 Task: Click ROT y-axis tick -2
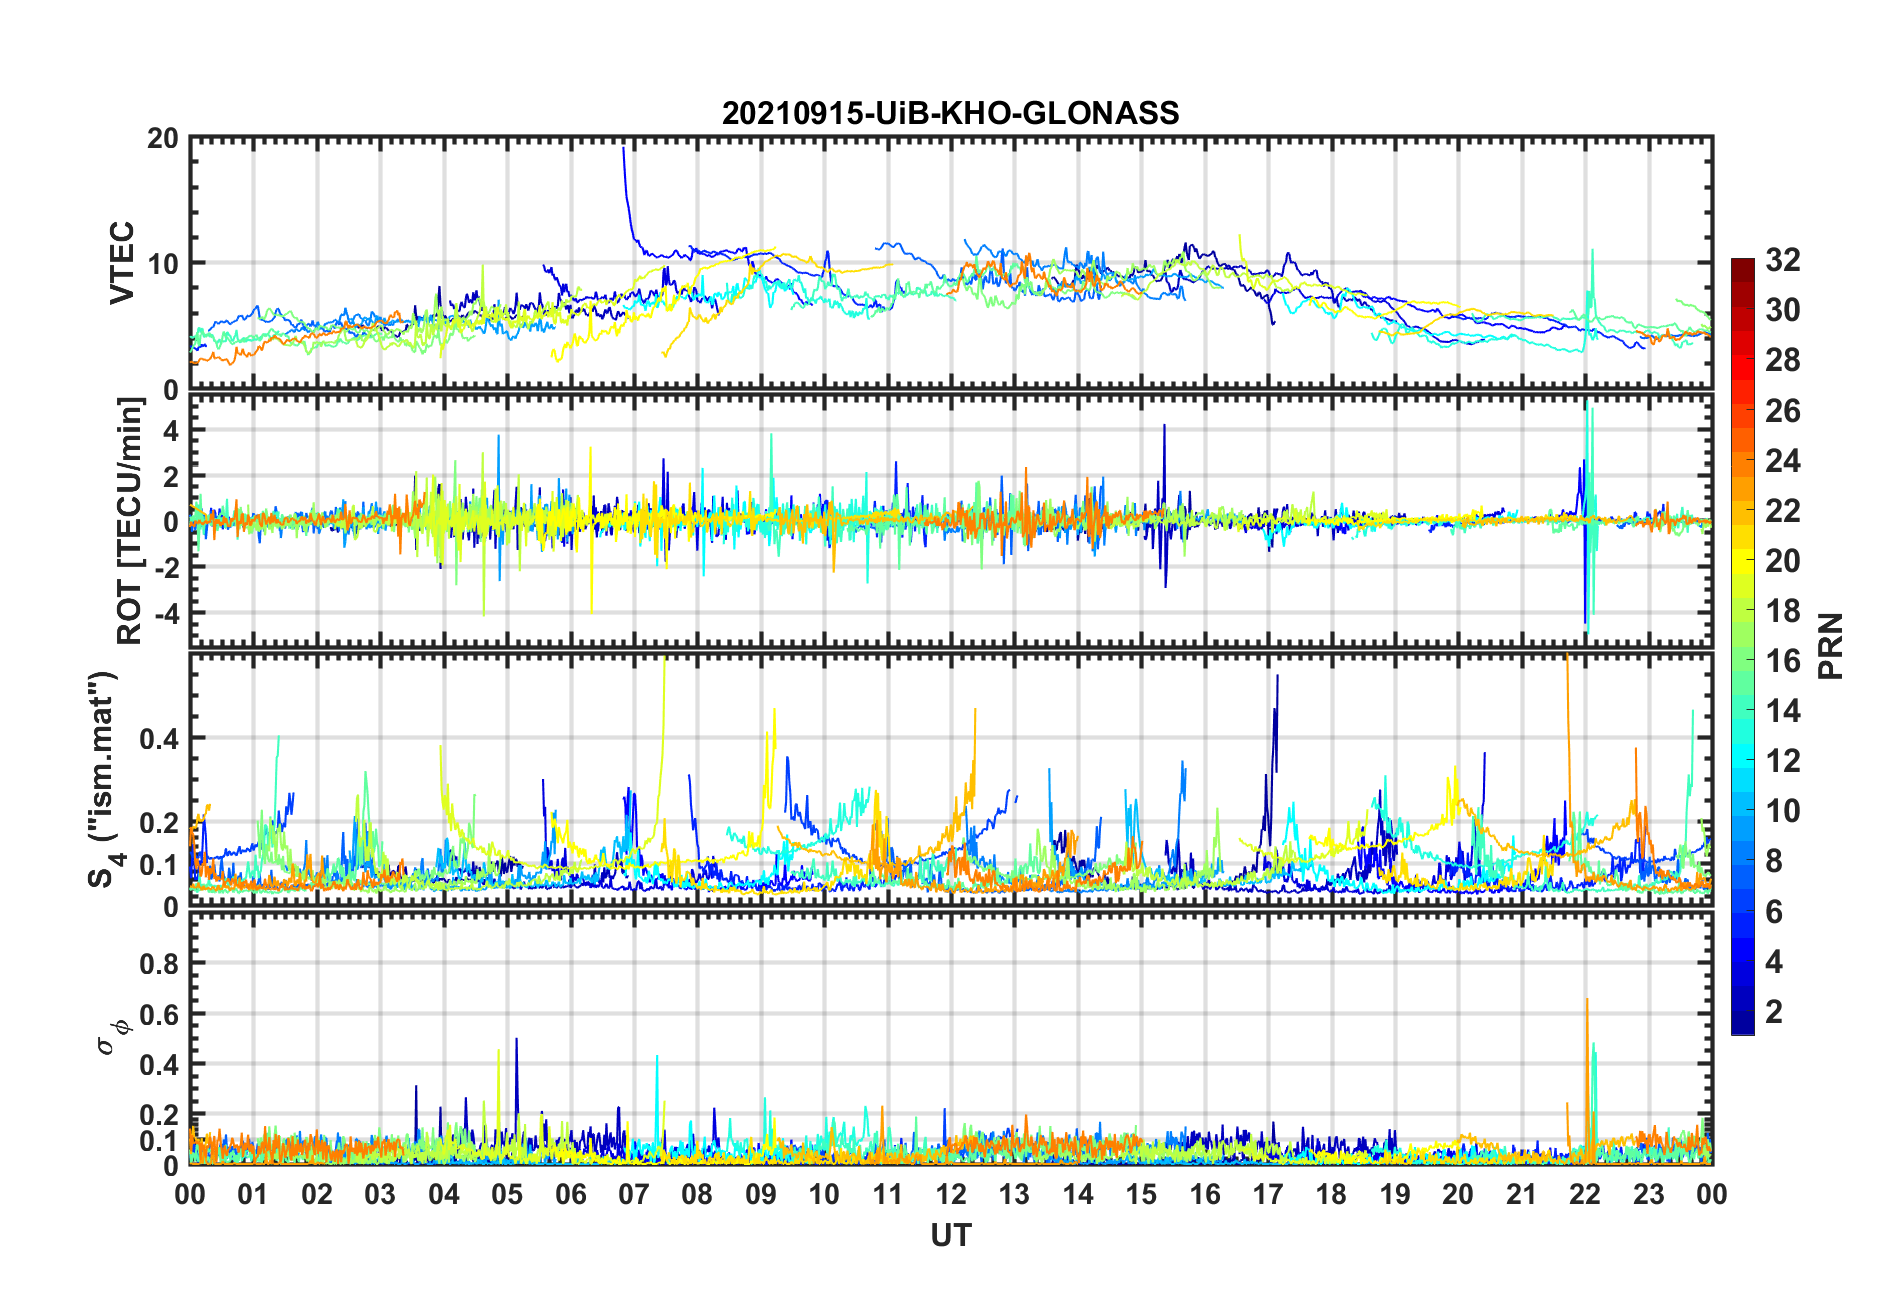pos(165,567)
